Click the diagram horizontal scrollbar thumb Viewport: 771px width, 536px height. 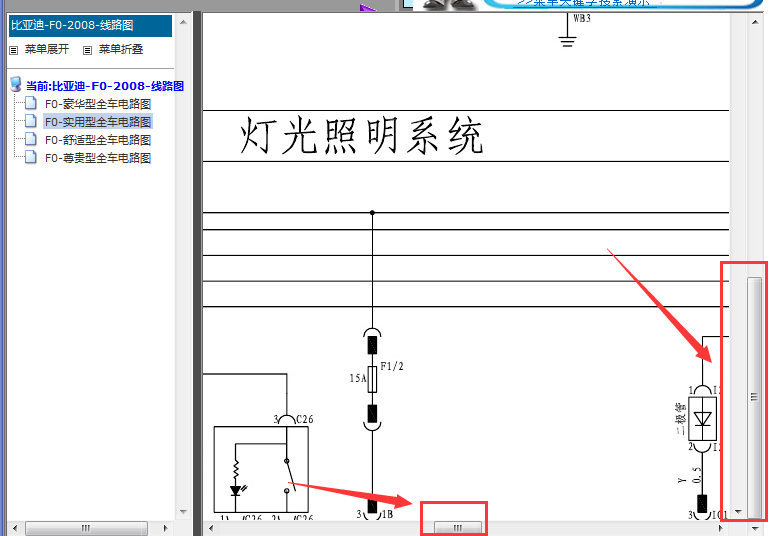[x=457, y=529]
